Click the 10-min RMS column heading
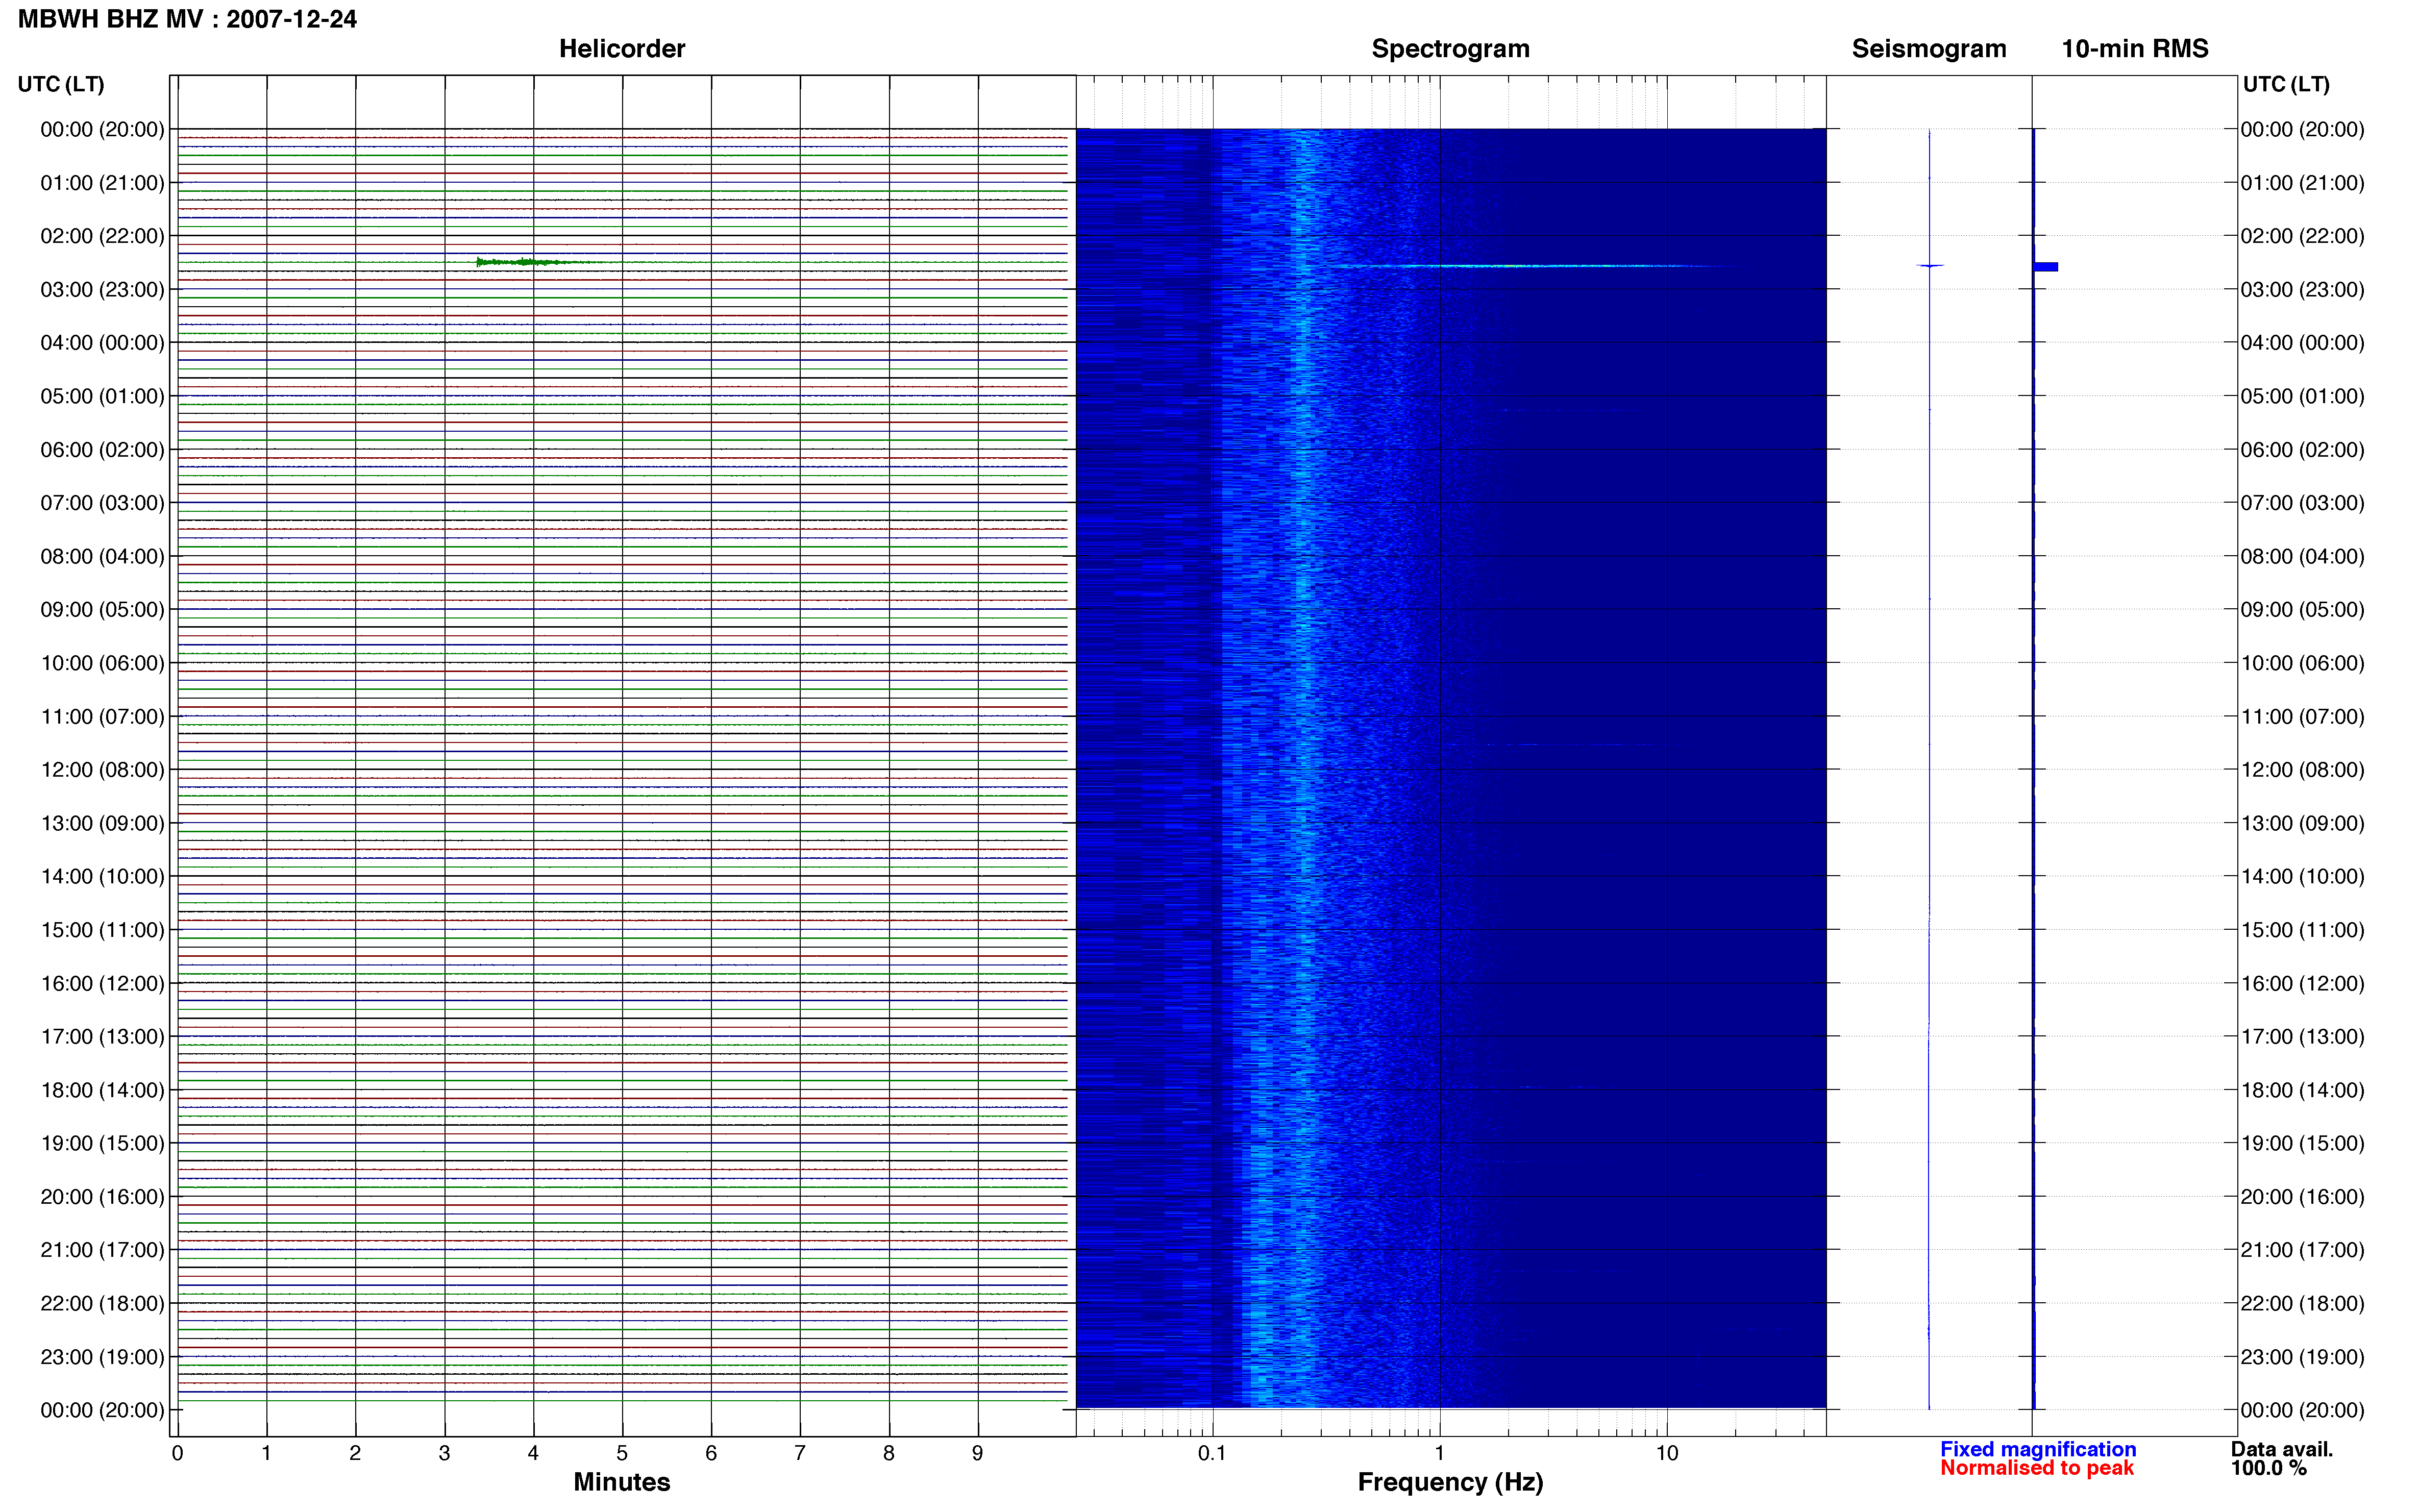The height and width of the screenshot is (1512, 2419). pyautogui.click(x=2135, y=49)
